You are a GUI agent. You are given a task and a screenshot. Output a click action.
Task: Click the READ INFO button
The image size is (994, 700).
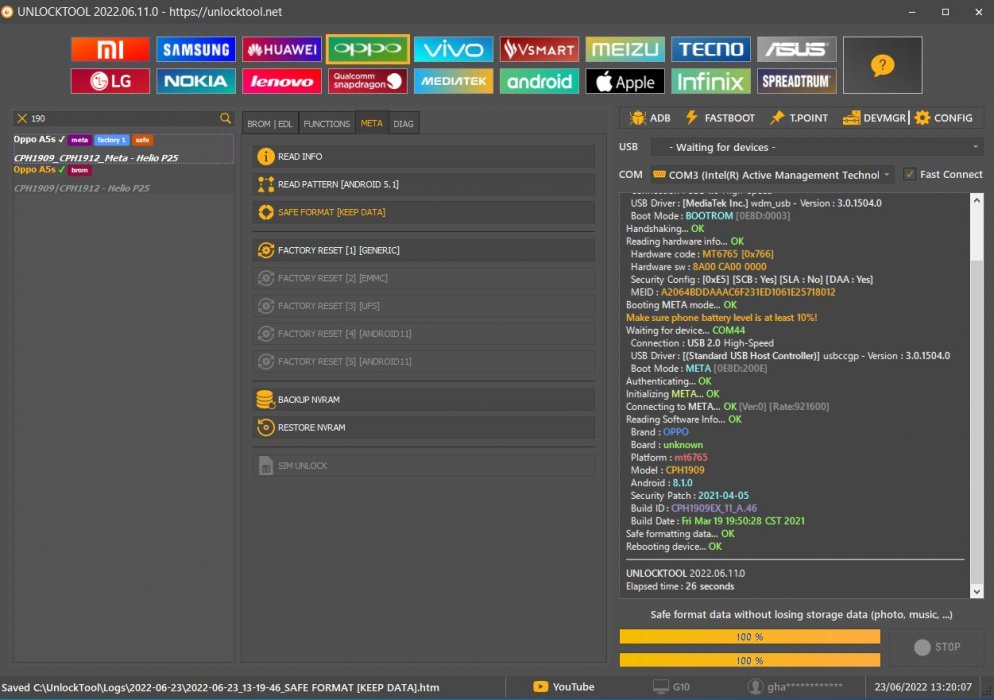[423, 157]
